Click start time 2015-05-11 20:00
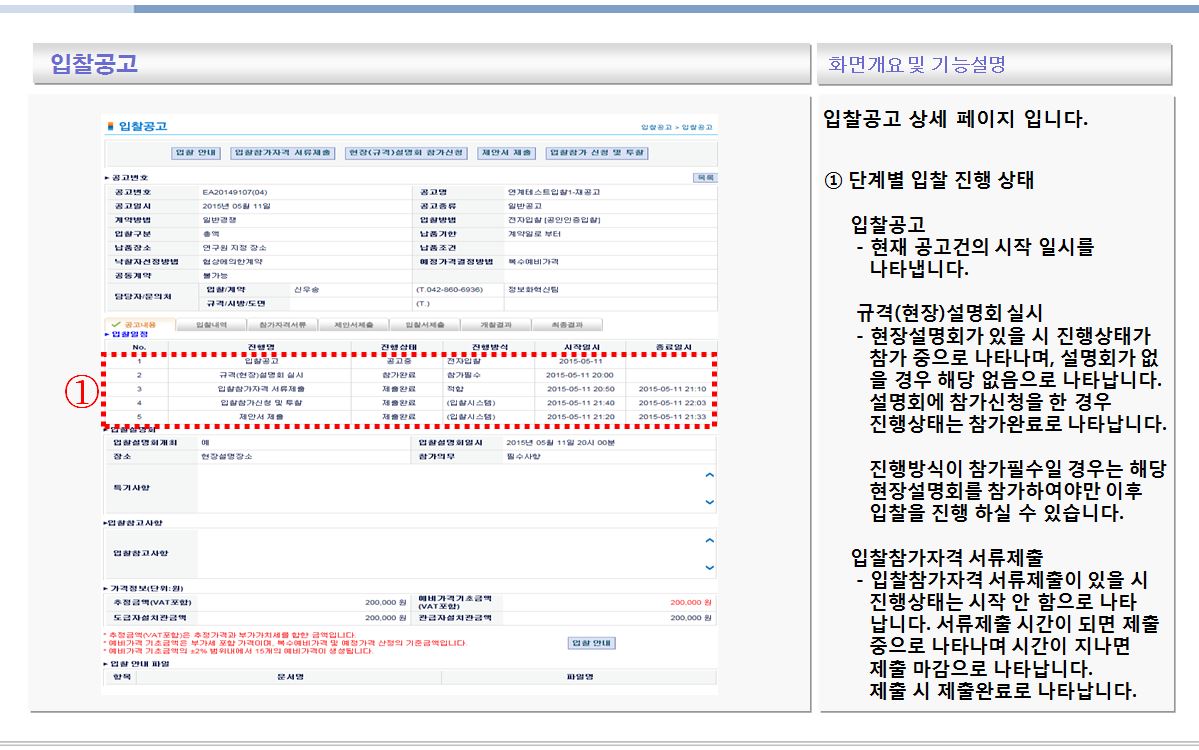 (580, 375)
